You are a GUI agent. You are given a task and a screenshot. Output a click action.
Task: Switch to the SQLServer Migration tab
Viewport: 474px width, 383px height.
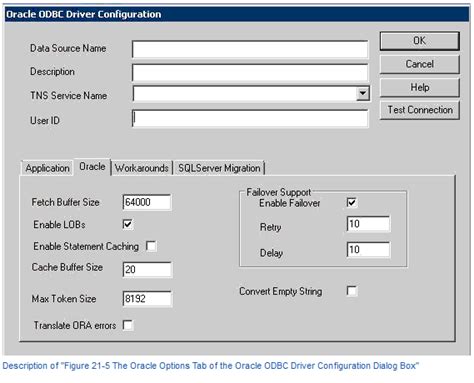(x=219, y=168)
